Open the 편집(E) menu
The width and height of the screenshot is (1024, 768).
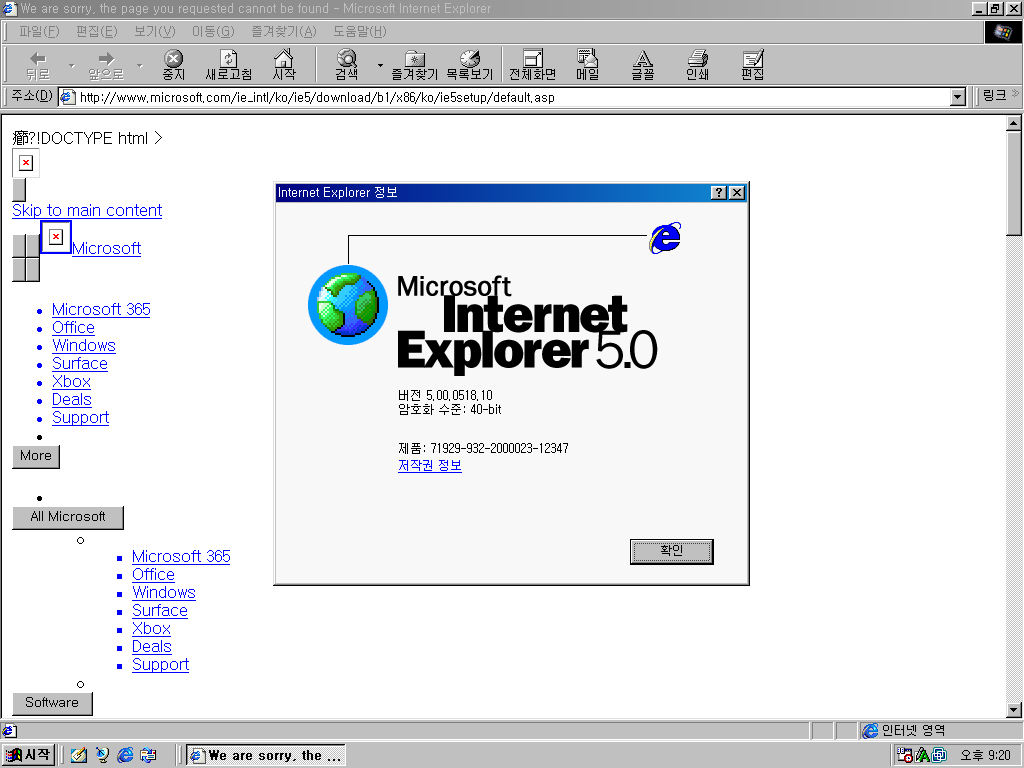point(96,31)
